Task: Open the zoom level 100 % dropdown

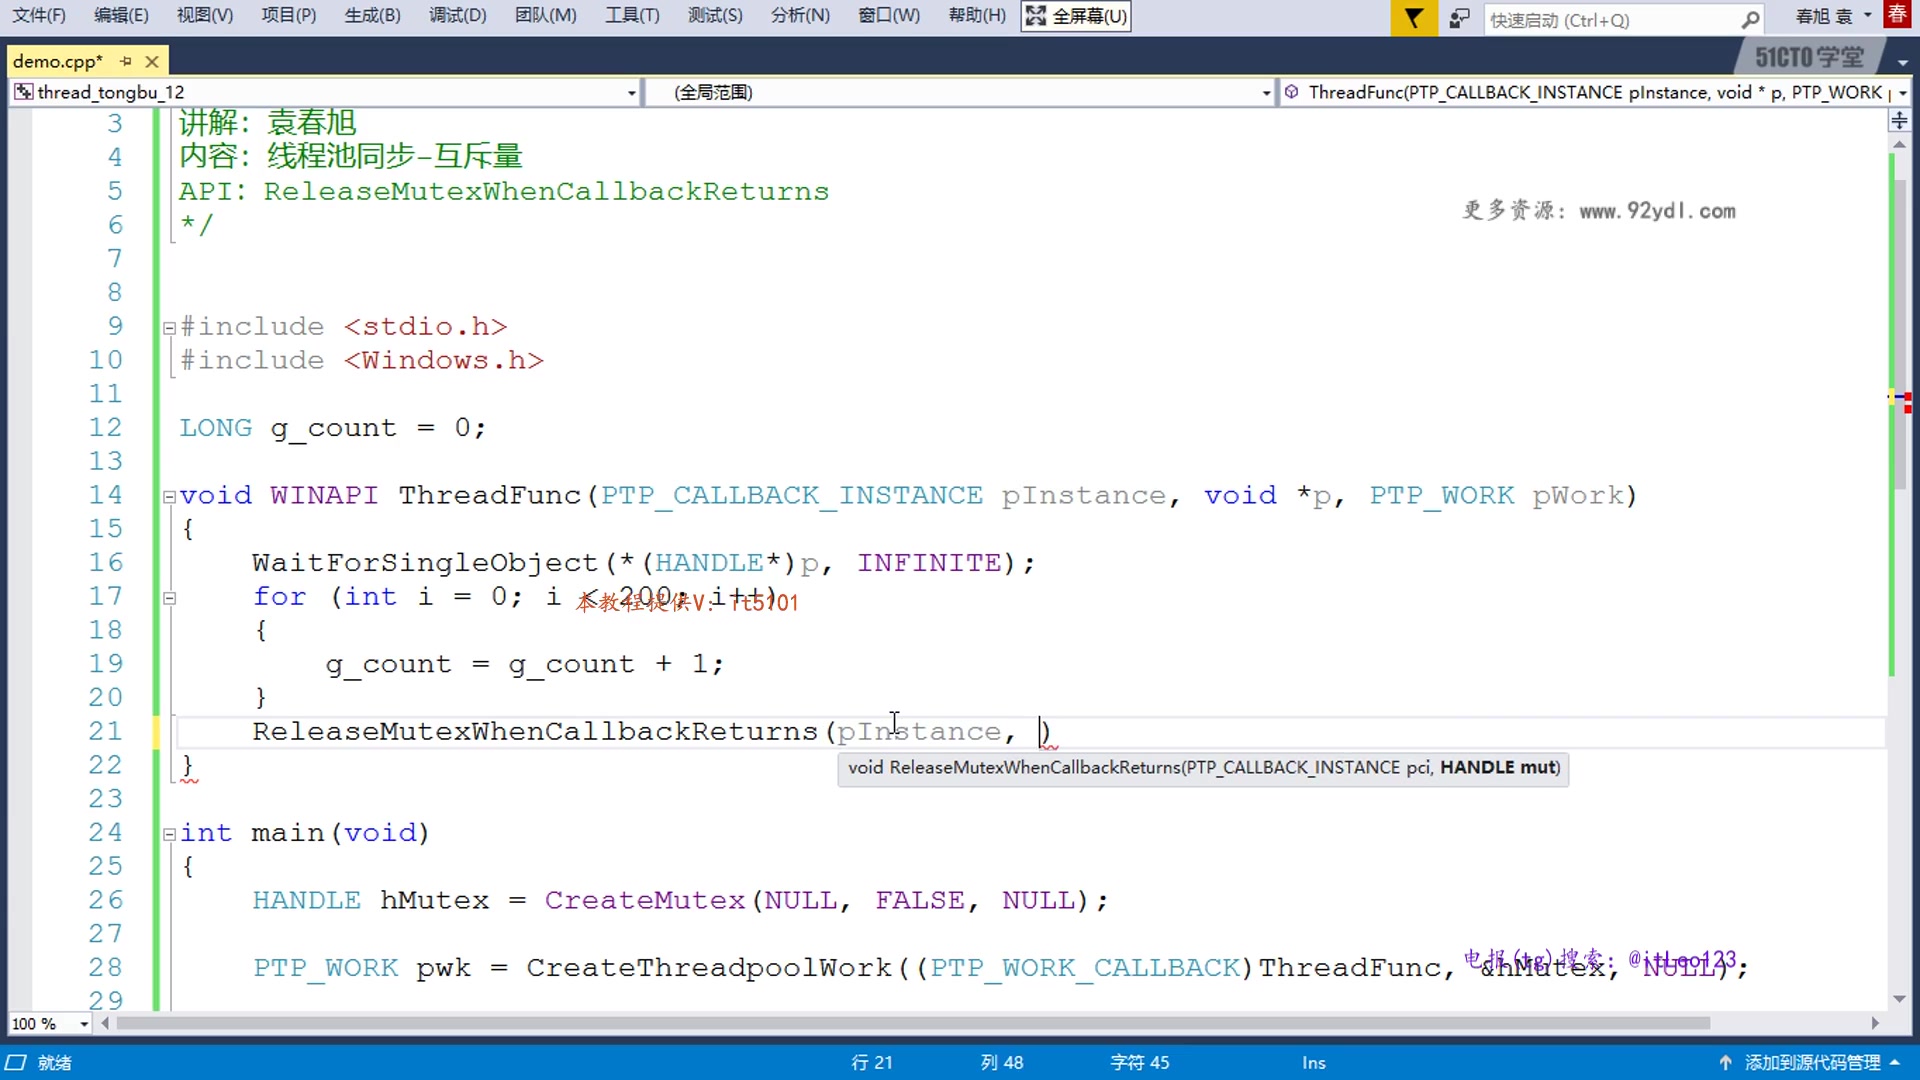Action: [x=84, y=1023]
